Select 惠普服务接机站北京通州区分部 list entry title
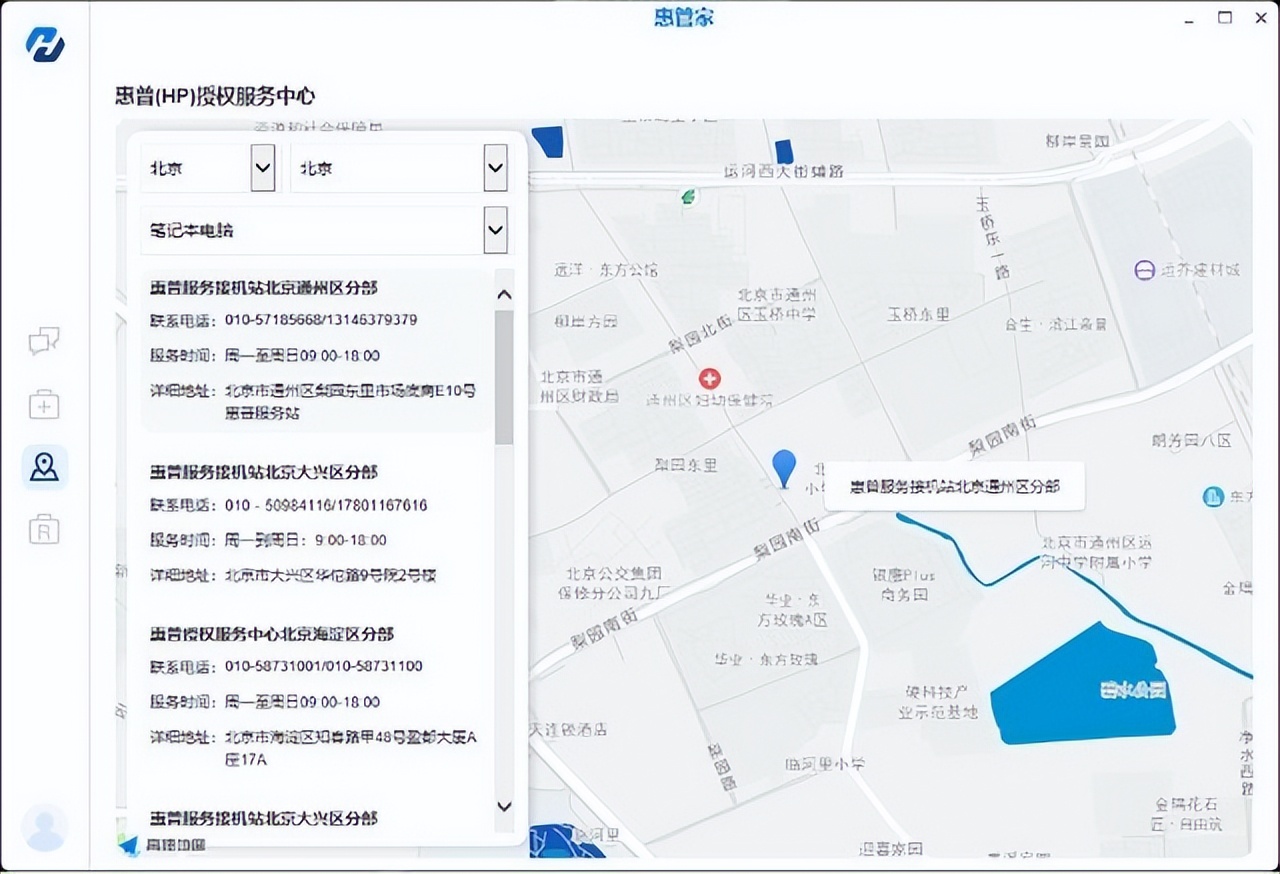Screen dimensions: 1280x874 pos(264,288)
